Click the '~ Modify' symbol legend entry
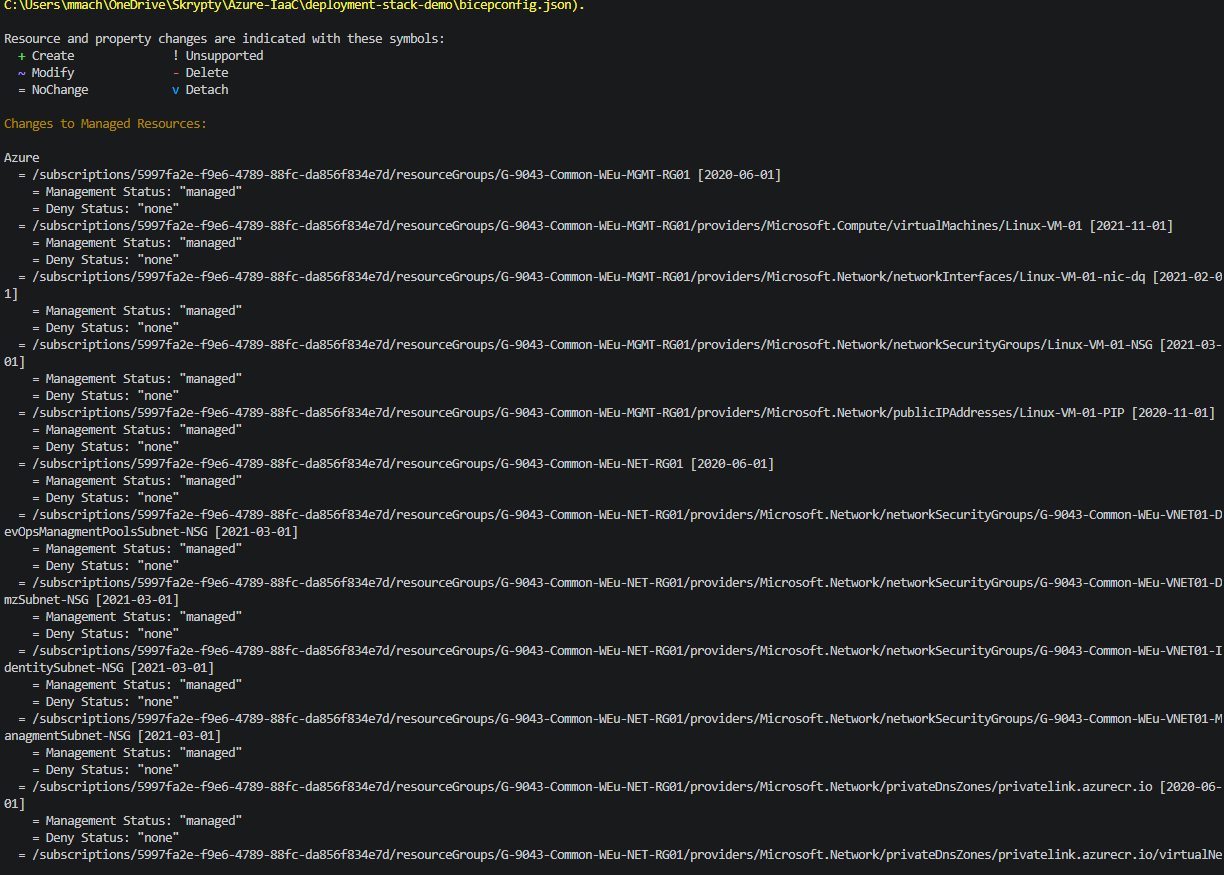Viewport: 1224px width, 875px height. tap(46, 73)
